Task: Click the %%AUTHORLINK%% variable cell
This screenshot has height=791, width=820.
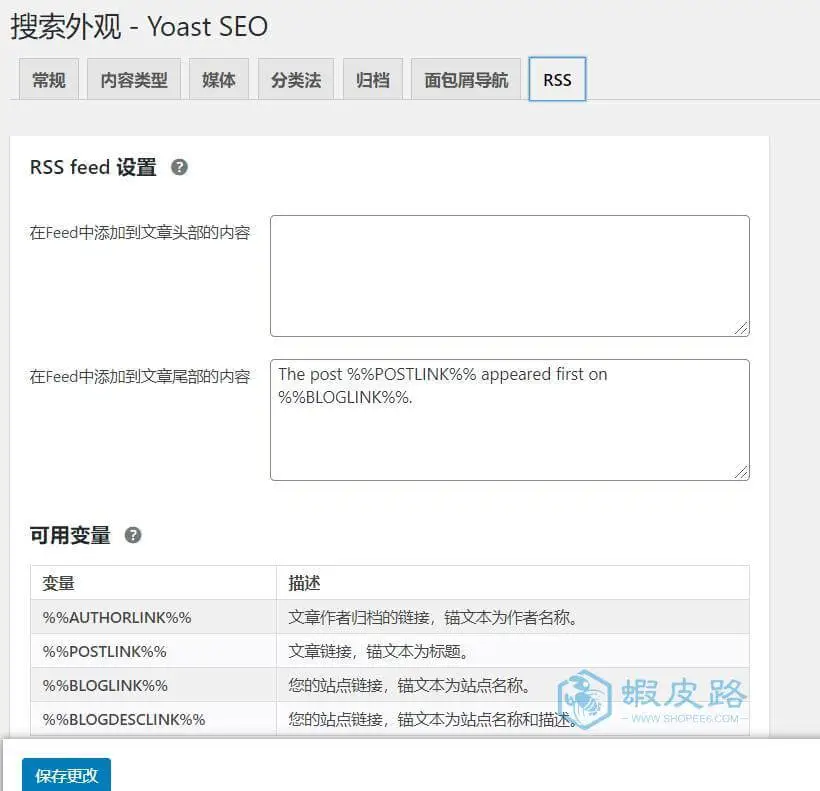Action: (x=153, y=617)
